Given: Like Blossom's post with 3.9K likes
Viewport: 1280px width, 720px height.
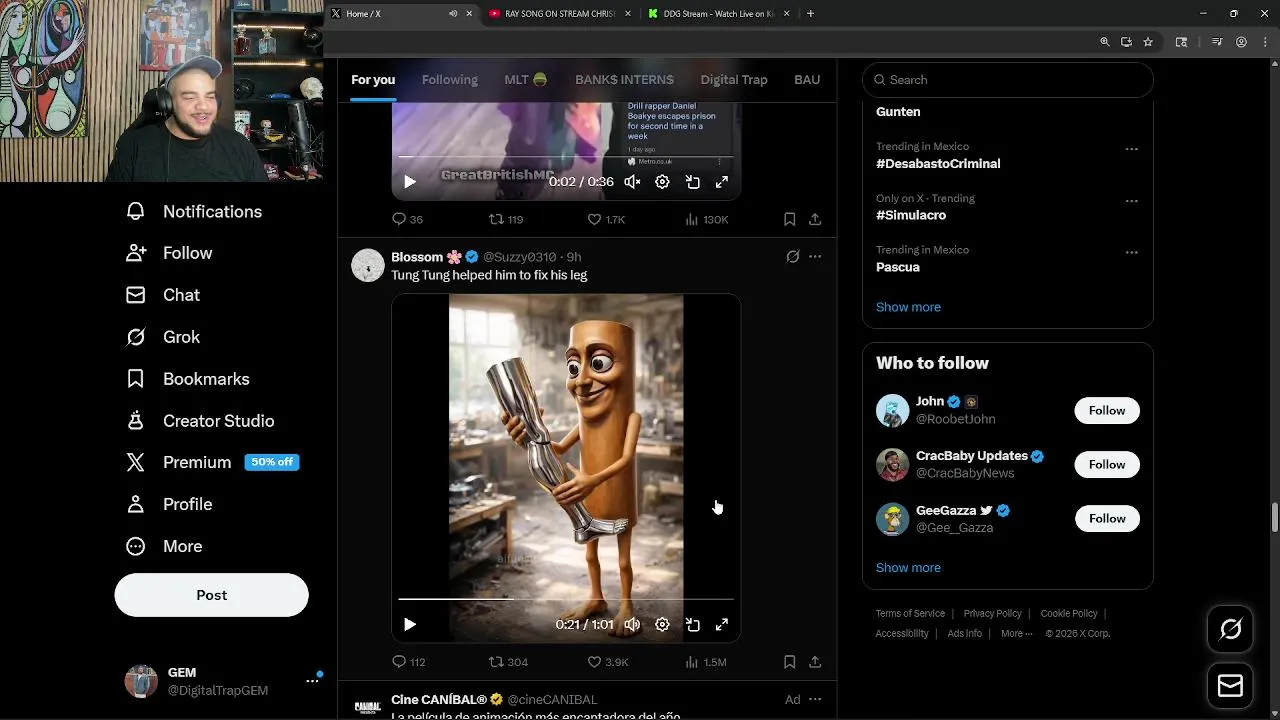Looking at the screenshot, I should pos(607,662).
